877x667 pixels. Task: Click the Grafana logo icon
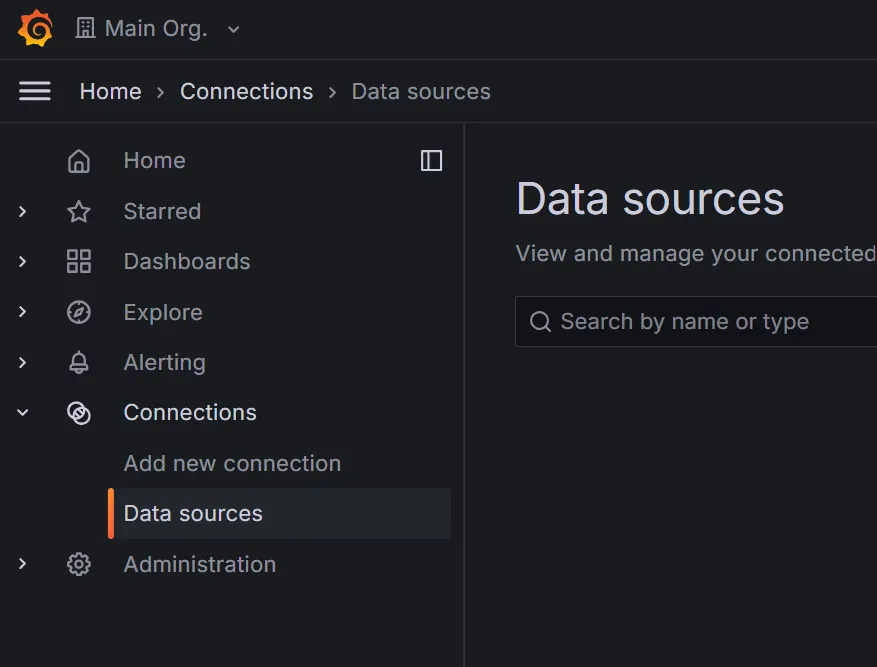35,28
